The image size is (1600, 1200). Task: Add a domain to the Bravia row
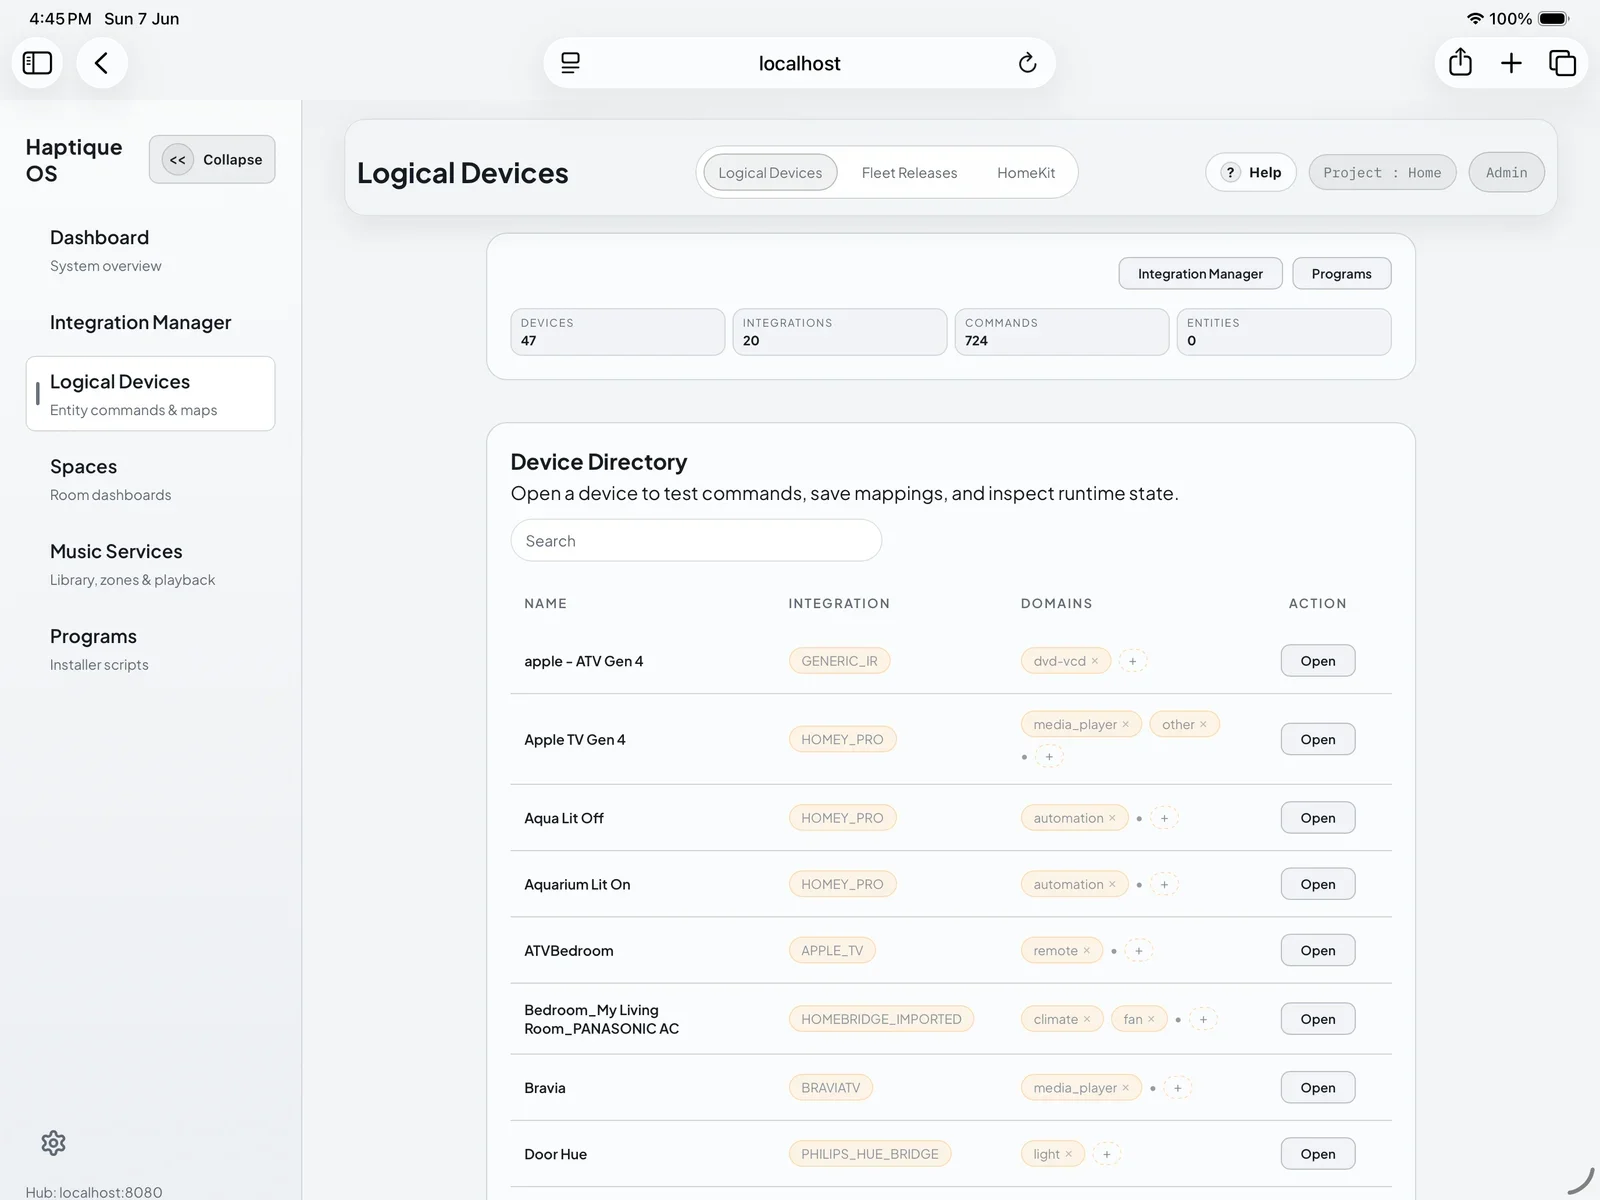[x=1178, y=1088]
